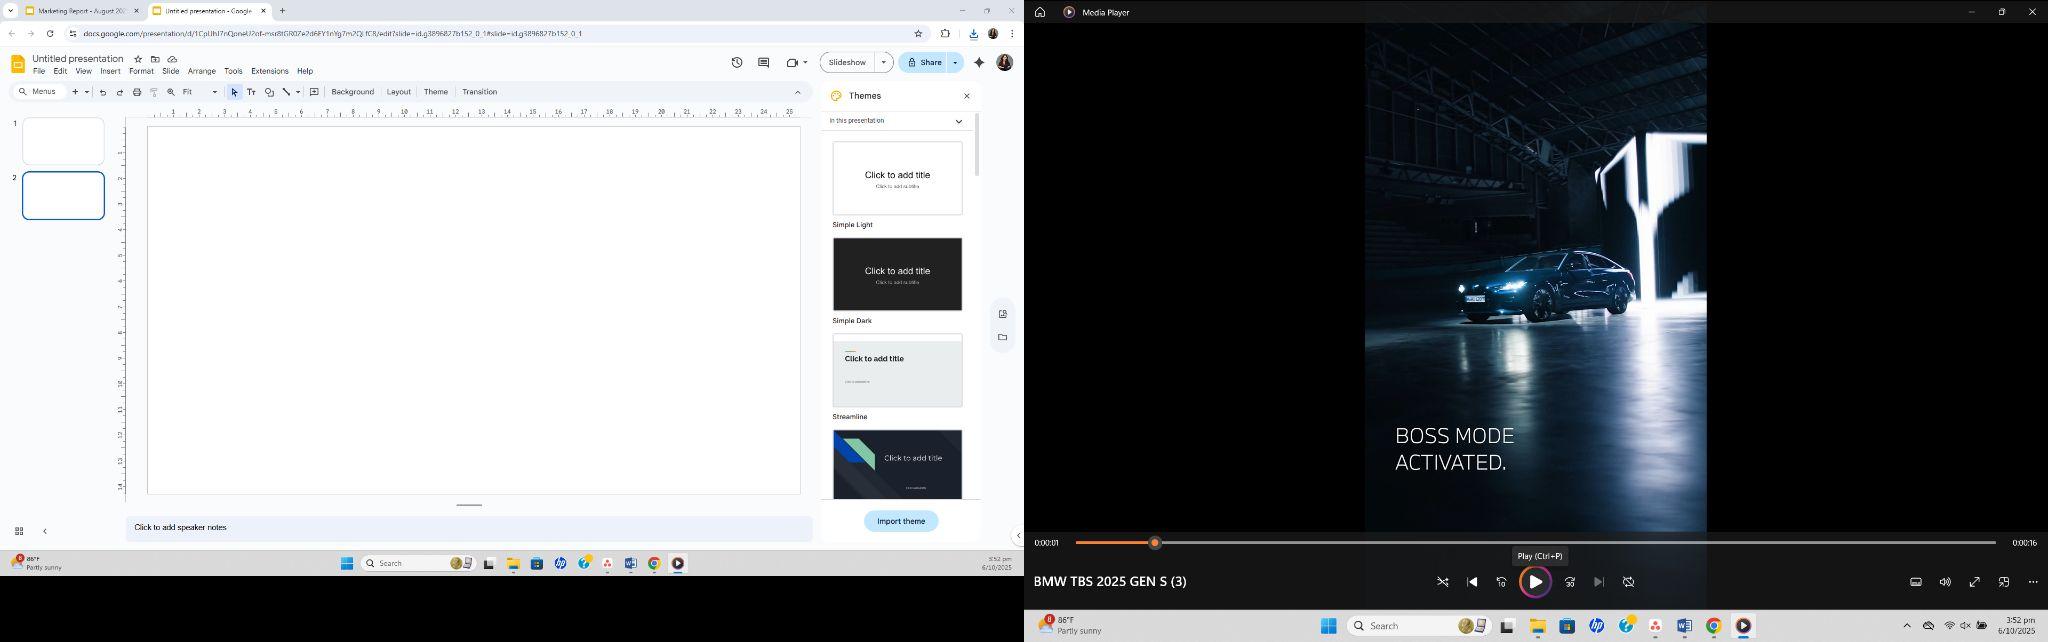2048x642 pixels.
Task: Click New slide plus button
Action: pos(75,92)
